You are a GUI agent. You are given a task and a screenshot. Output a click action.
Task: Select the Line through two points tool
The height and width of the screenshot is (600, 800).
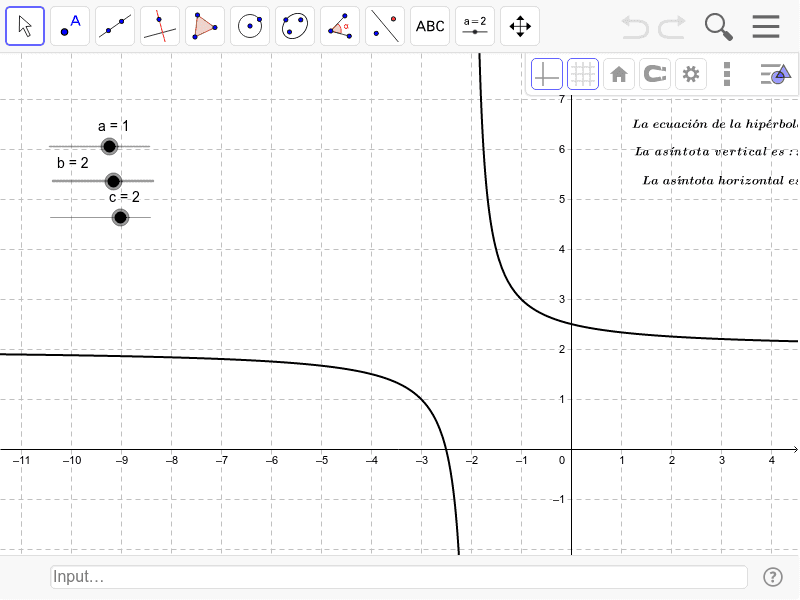pos(115,26)
